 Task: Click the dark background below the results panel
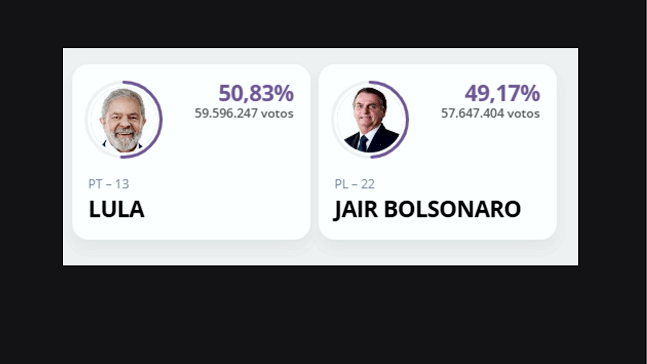[x=322, y=316]
